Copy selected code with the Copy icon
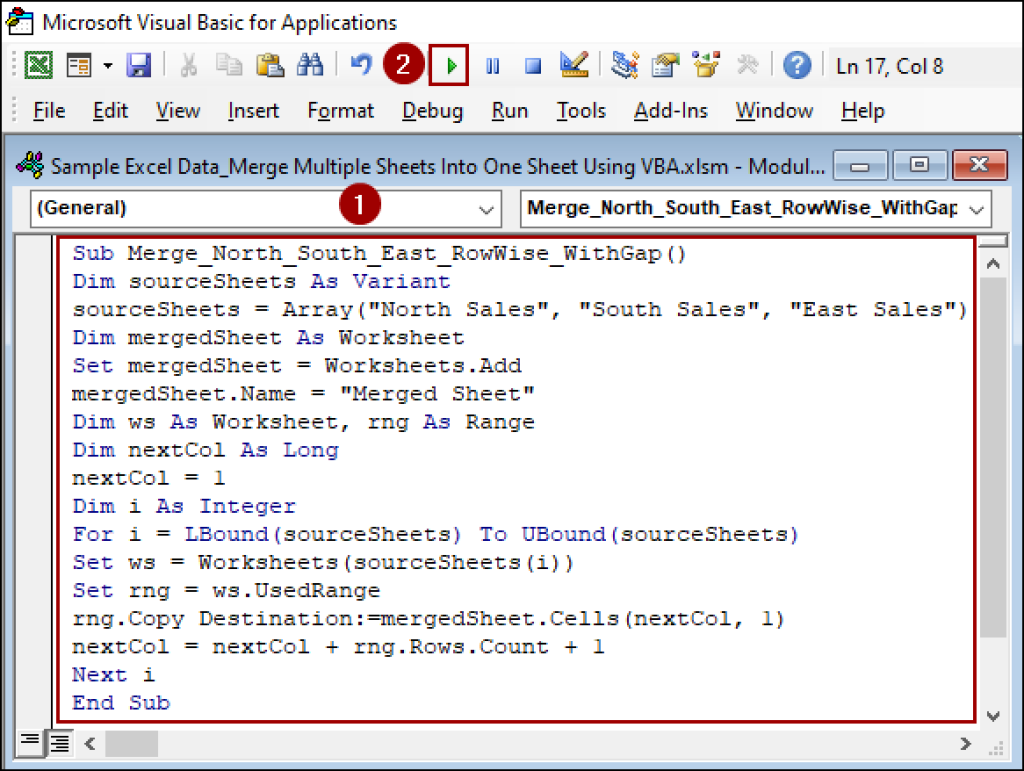Viewport: 1024px width, 771px height. [x=228, y=64]
